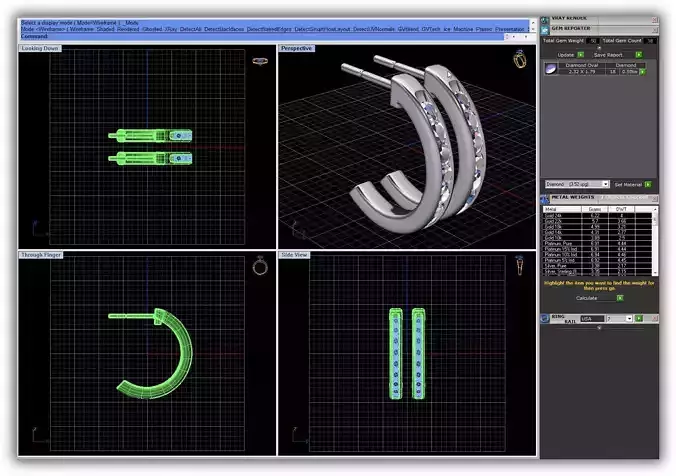Click the Diamond Oval gem name cell

tap(582, 66)
